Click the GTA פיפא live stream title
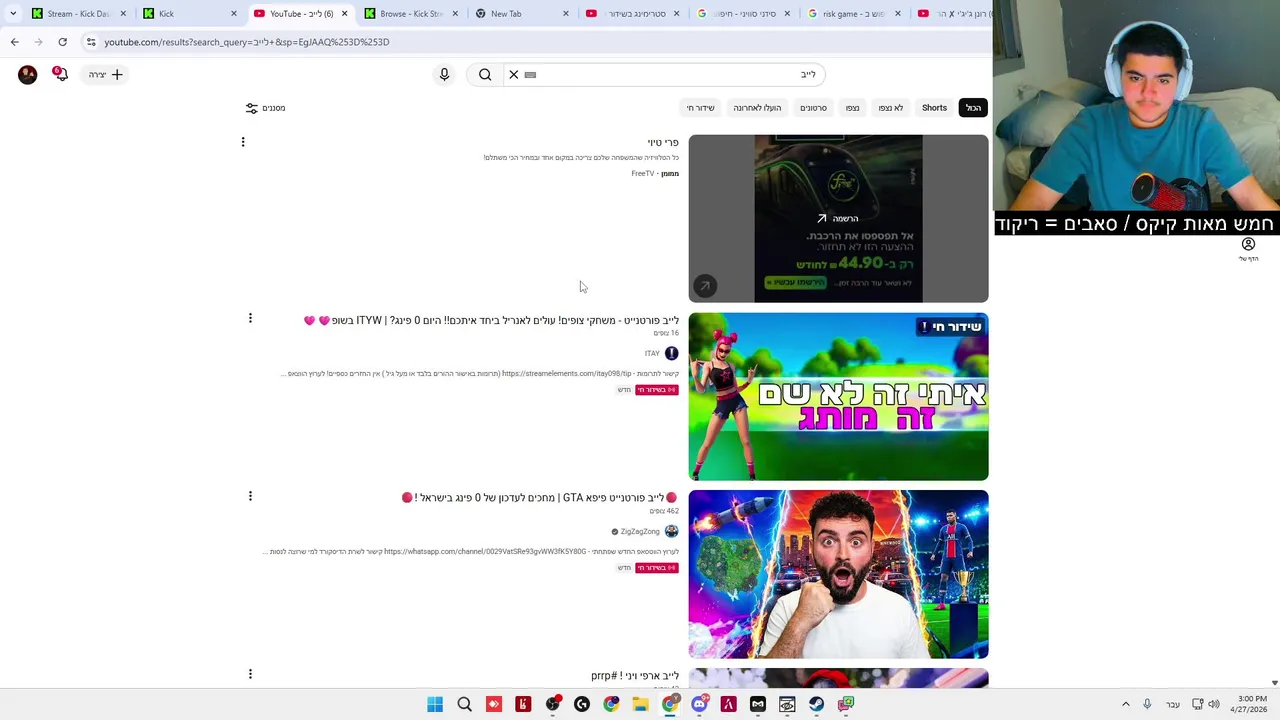1280x720 pixels. [x=540, y=497]
